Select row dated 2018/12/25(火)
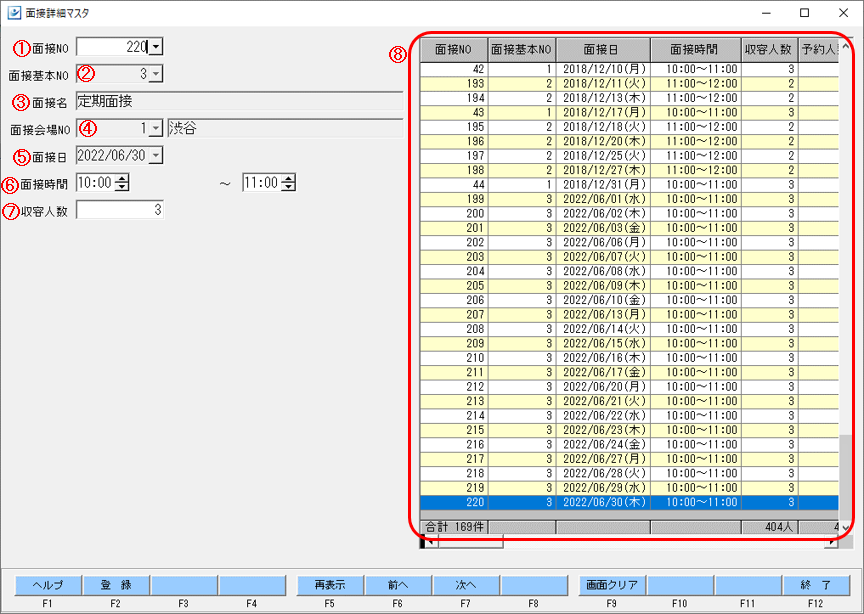The image size is (864, 614). pyautogui.click(x=629, y=155)
